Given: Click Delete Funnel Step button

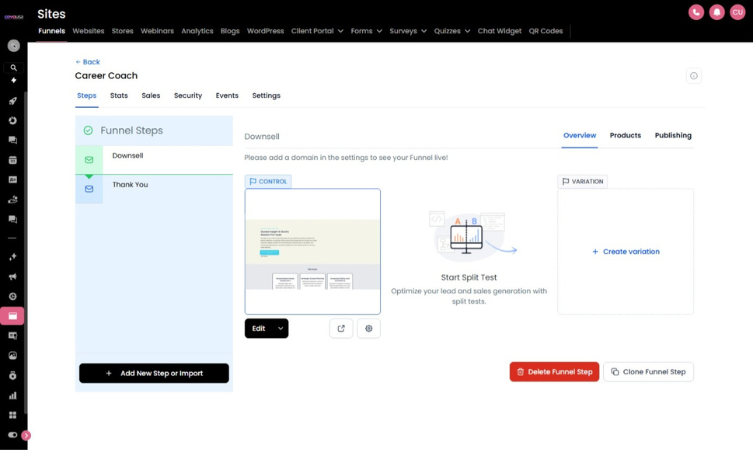Looking at the screenshot, I should tap(554, 372).
